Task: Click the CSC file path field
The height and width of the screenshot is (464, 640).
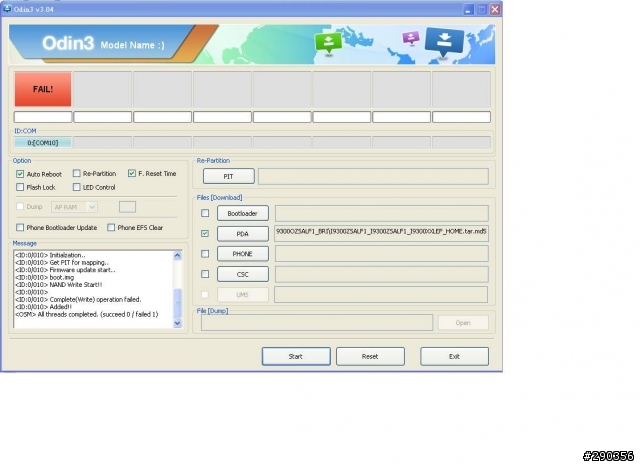Action: [x=381, y=274]
